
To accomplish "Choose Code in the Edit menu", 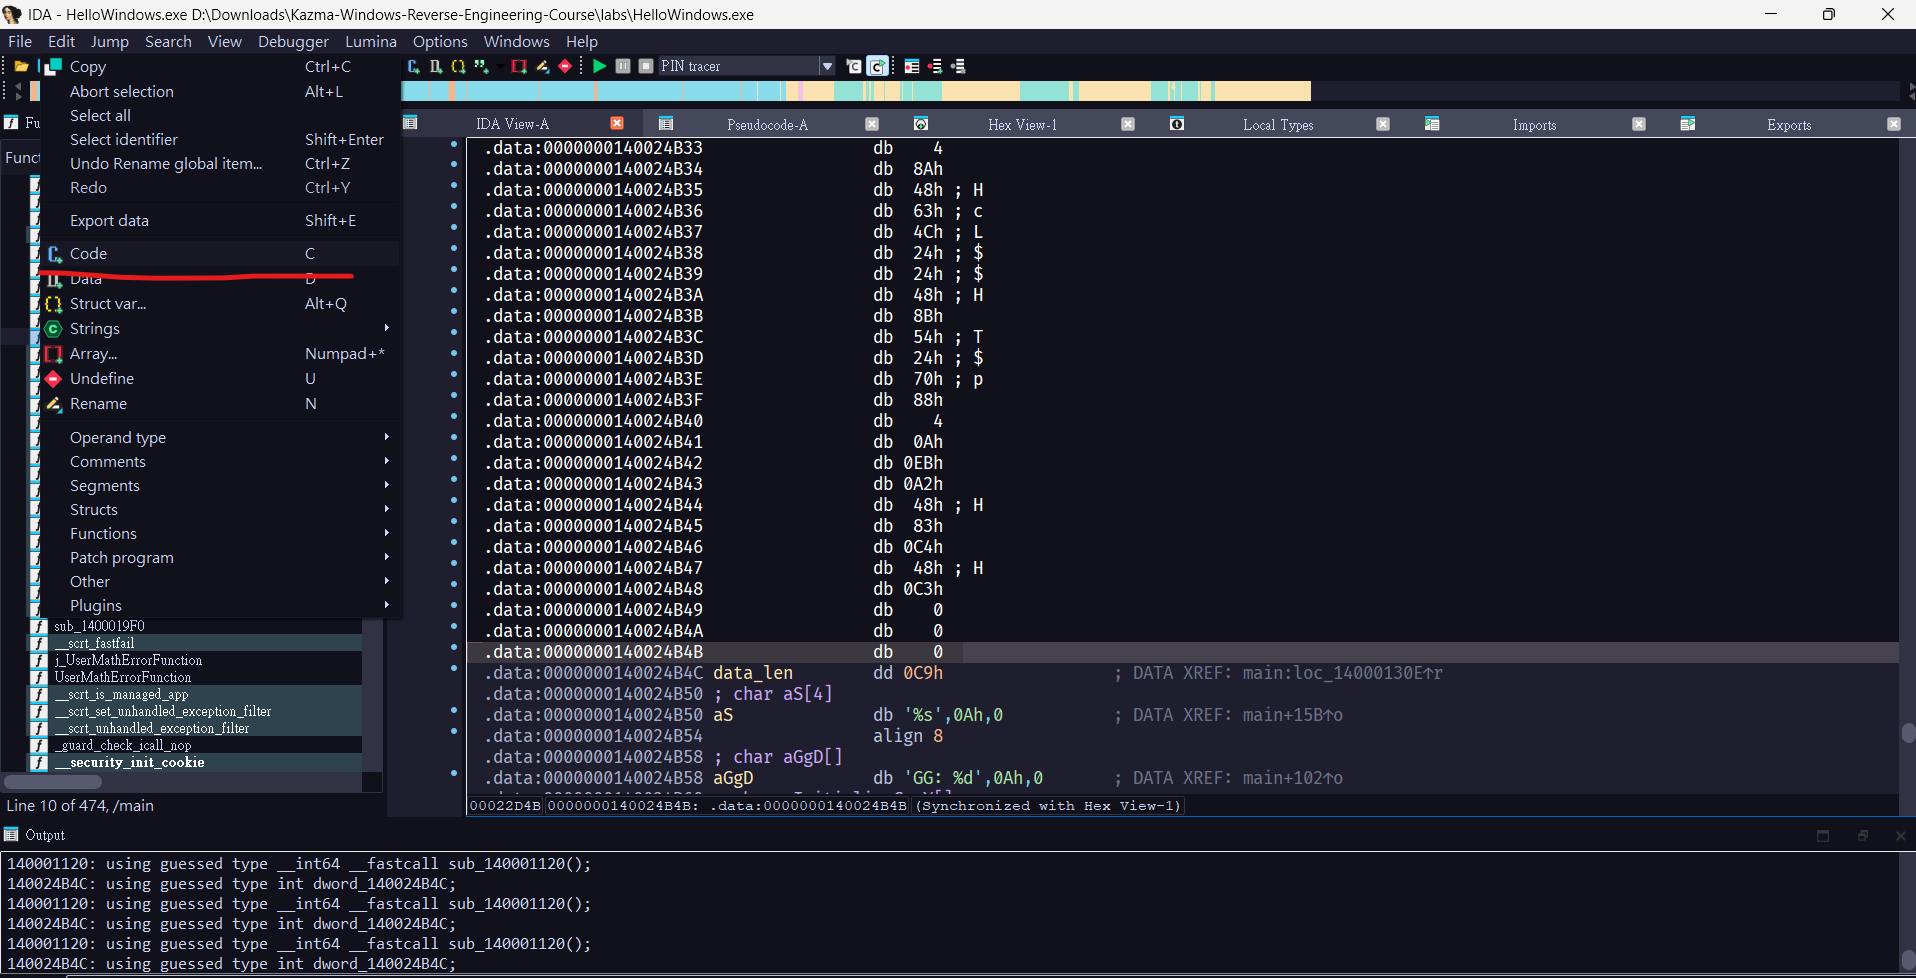I will 220,253.
